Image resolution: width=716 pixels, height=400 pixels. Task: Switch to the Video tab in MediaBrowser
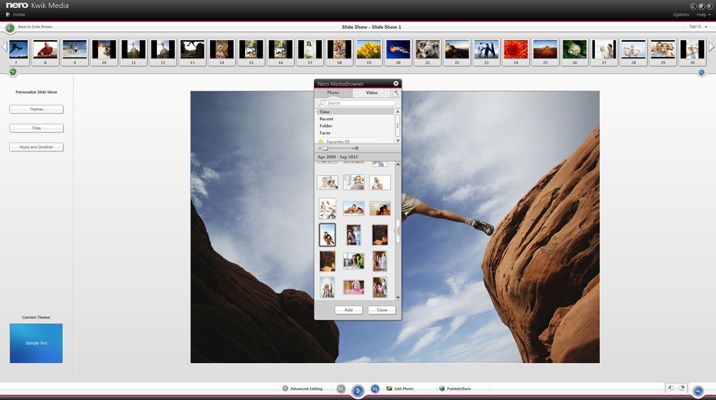coord(371,92)
